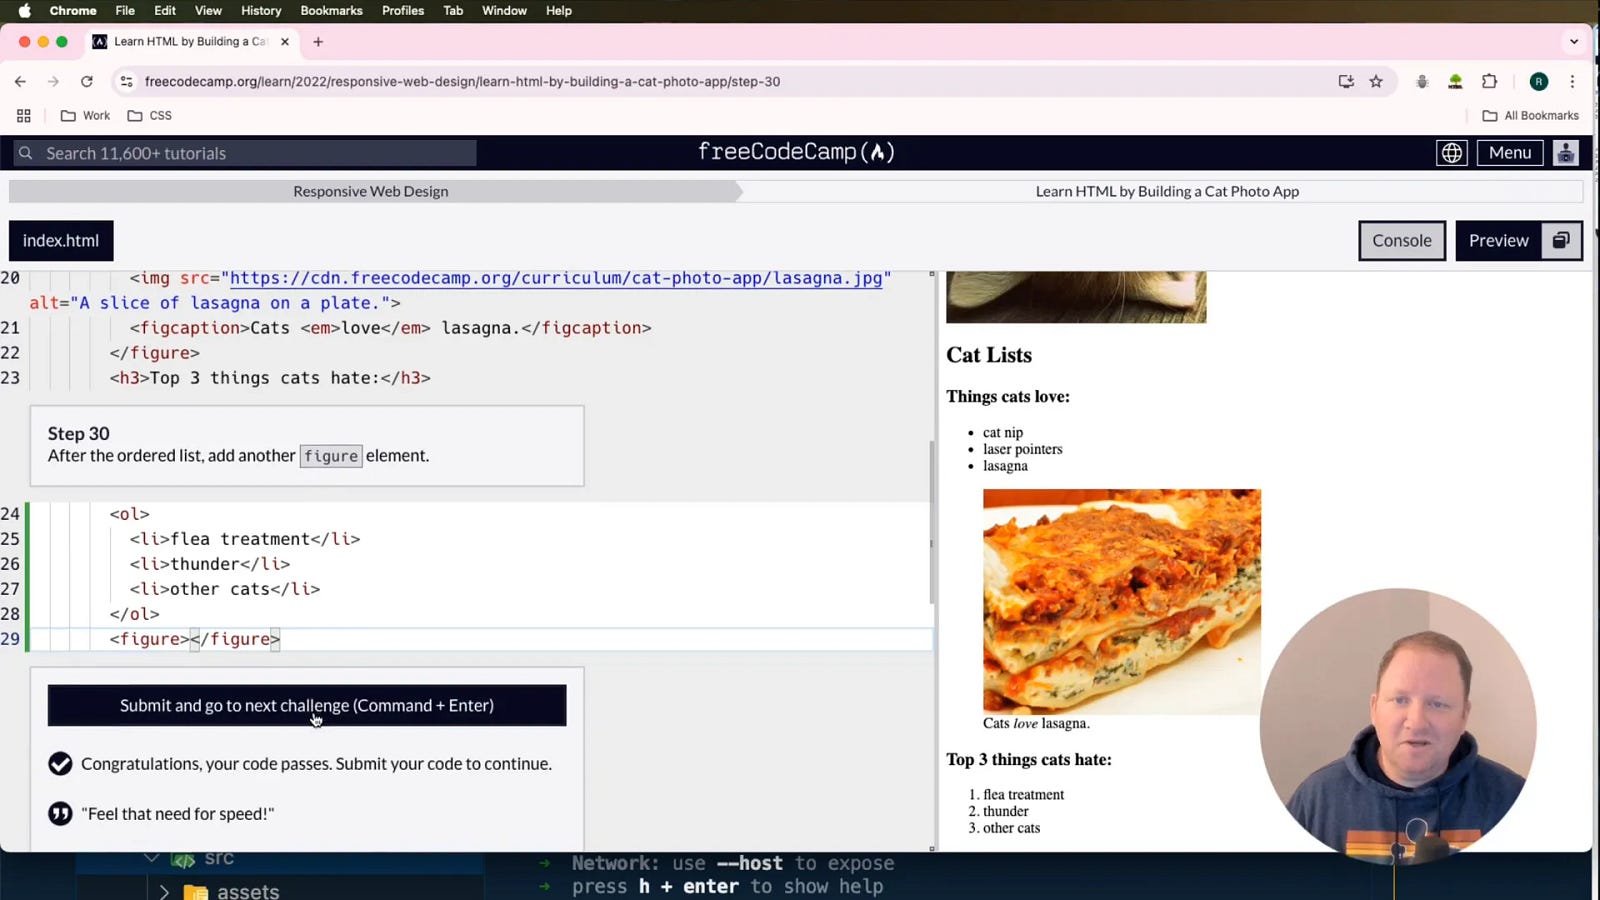Select the Learn HTML by Building a Cat tab
Viewport: 1600px width, 900px height.
190,42
